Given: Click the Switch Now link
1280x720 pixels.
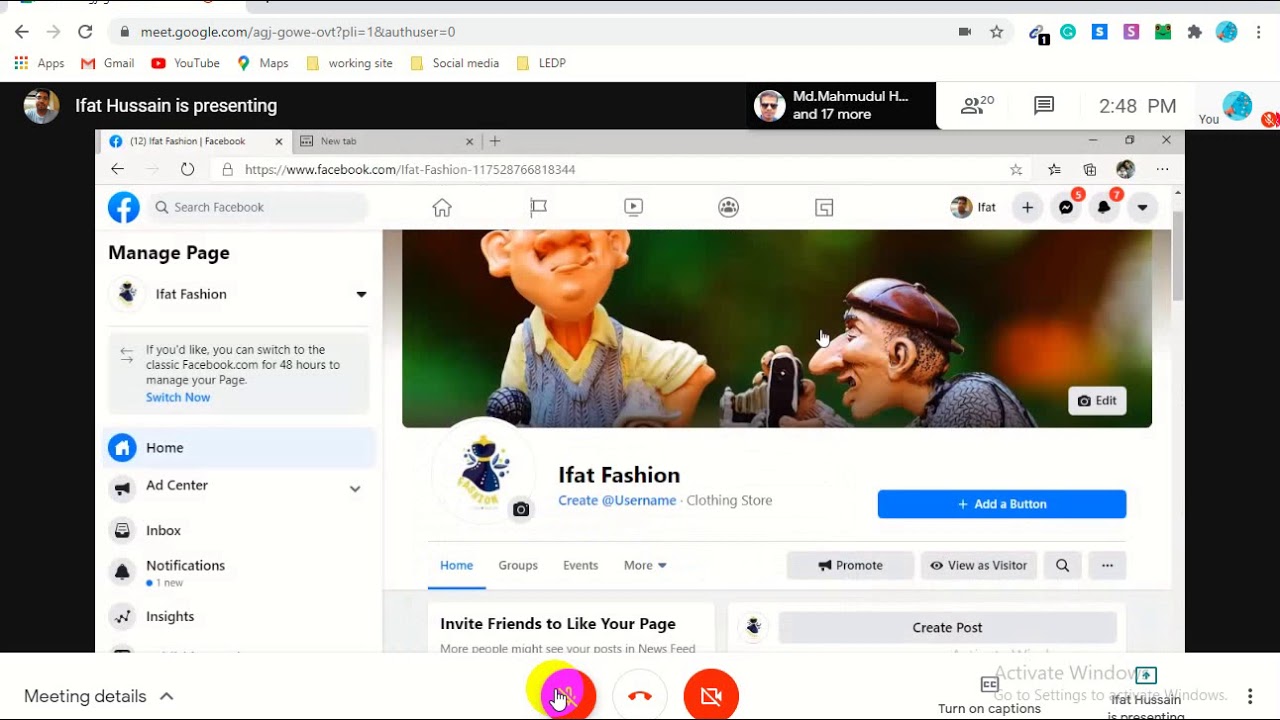Looking at the screenshot, I should (178, 397).
